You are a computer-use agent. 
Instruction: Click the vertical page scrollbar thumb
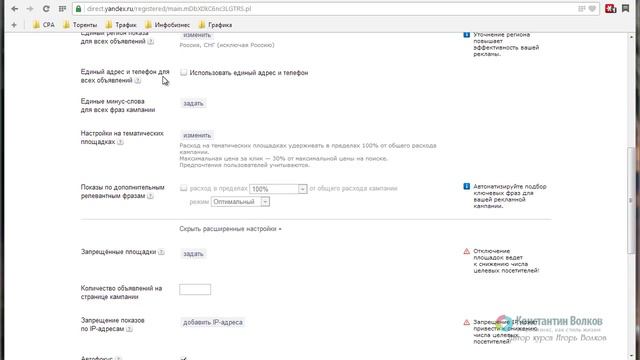click(x=632, y=200)
